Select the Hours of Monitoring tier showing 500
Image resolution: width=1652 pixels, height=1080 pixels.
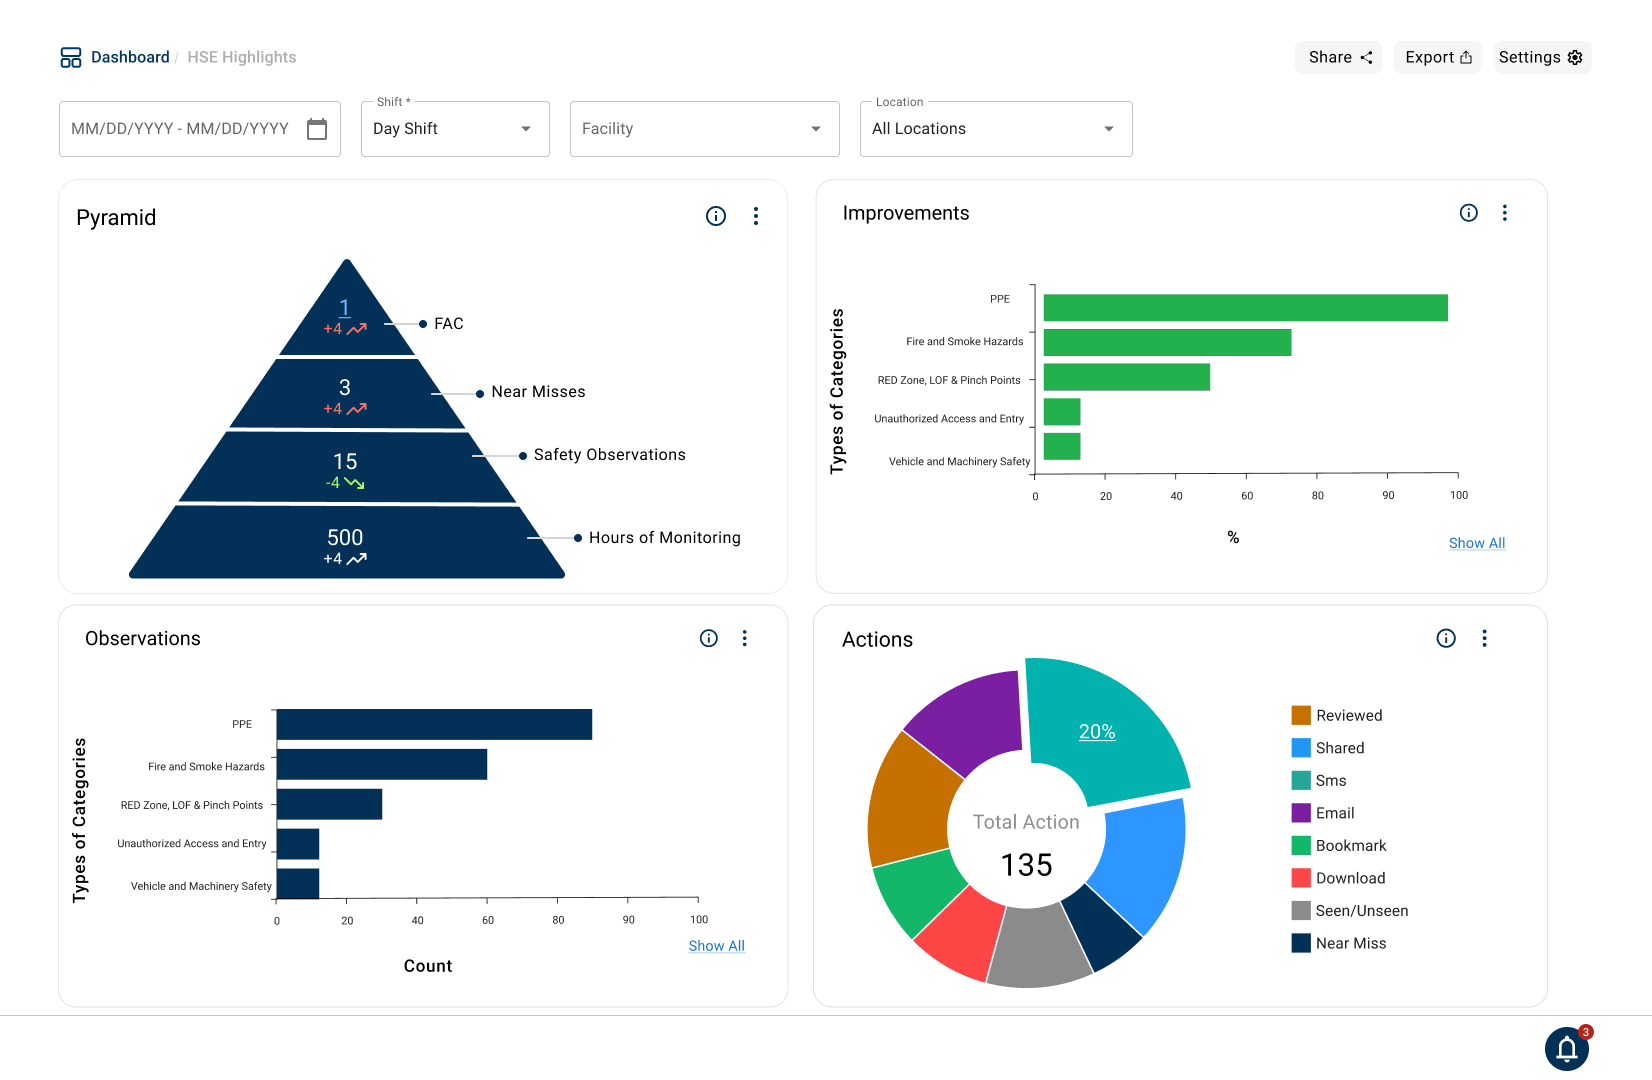[x=347, y=542]
